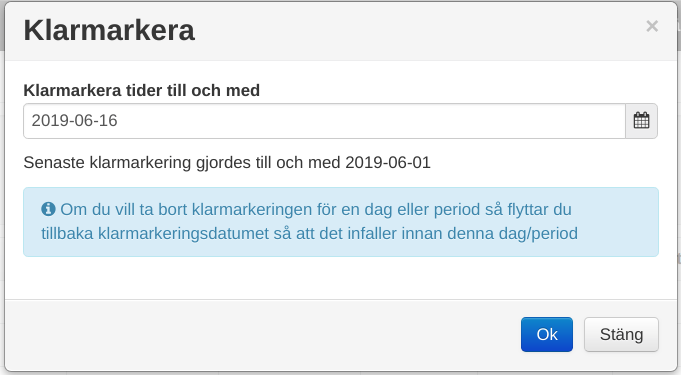Click the gray header bar beside the title
Image resolution: width=681 pixels, height=375 pixels.
tap(413, 30)
